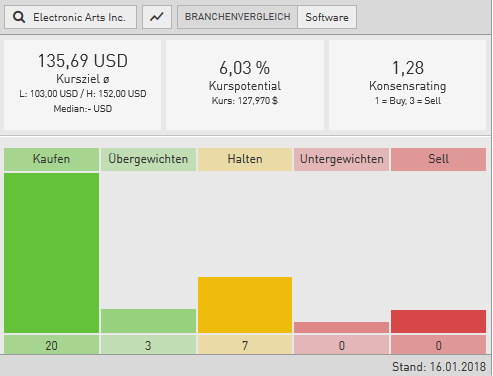Select the Halten rating header
This screenshot has height=376, width=493.
[x=245, y=159]
